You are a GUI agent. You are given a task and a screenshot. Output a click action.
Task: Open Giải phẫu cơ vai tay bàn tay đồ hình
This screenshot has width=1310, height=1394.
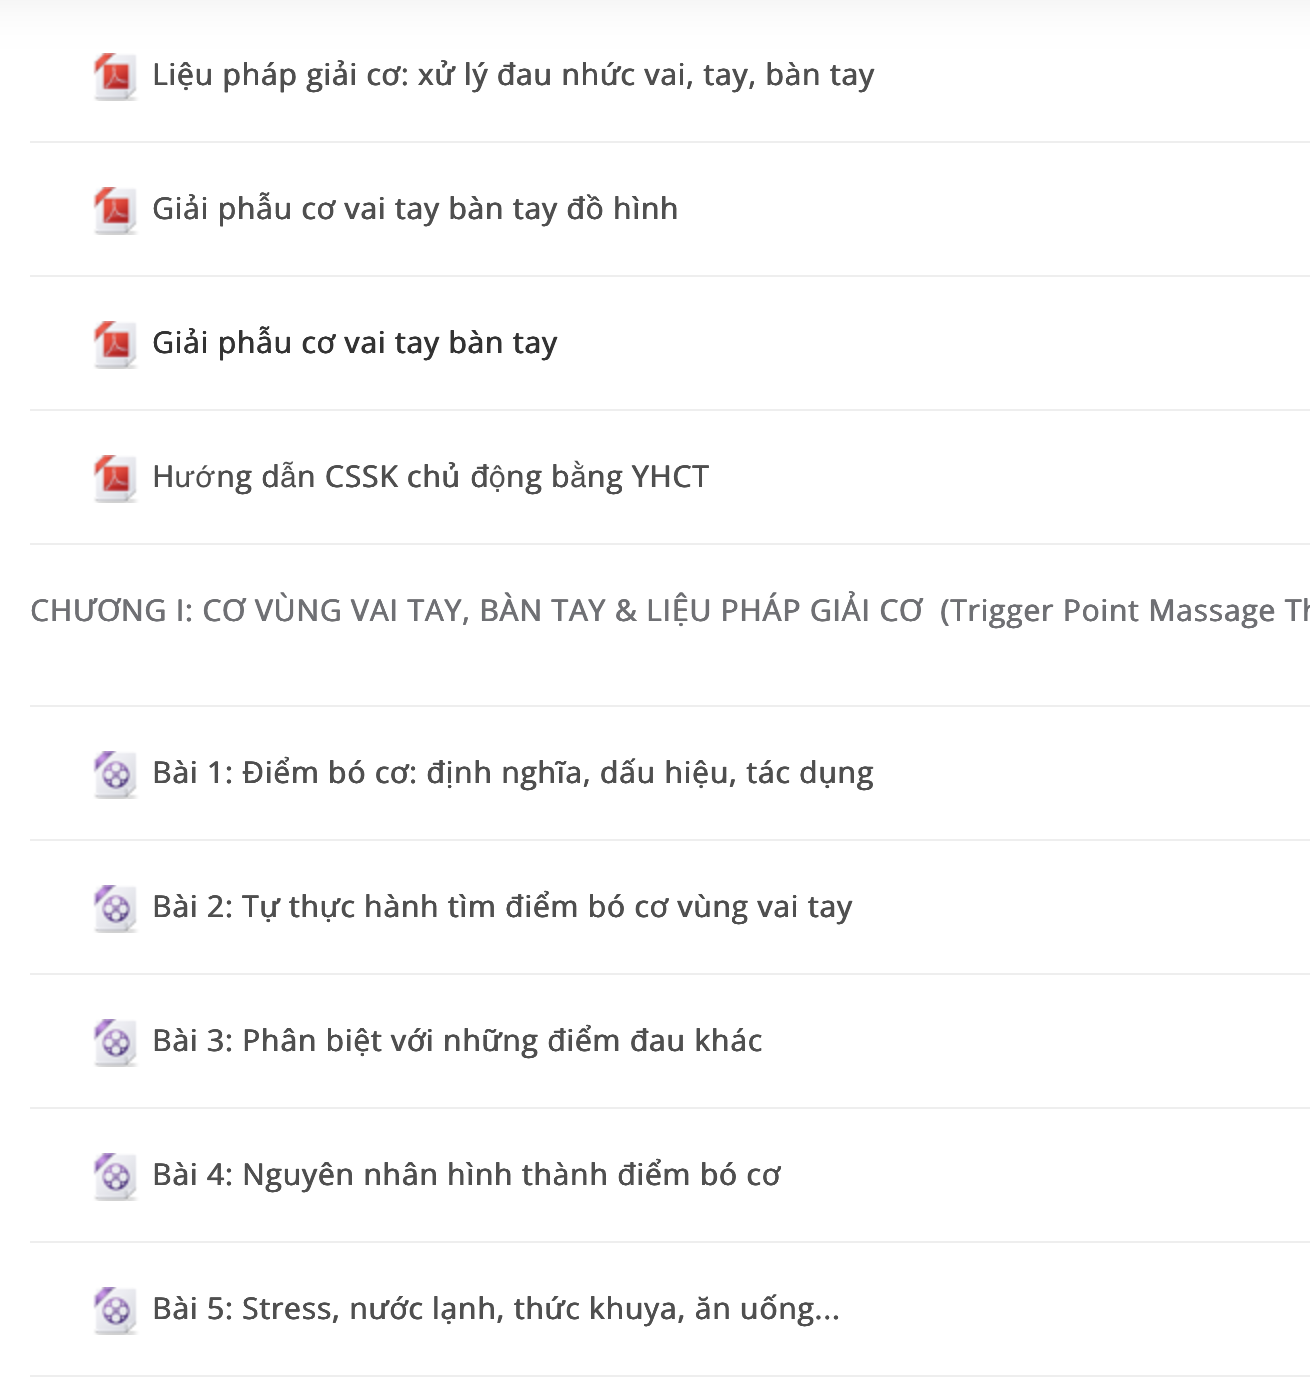[x=415, y=210]
